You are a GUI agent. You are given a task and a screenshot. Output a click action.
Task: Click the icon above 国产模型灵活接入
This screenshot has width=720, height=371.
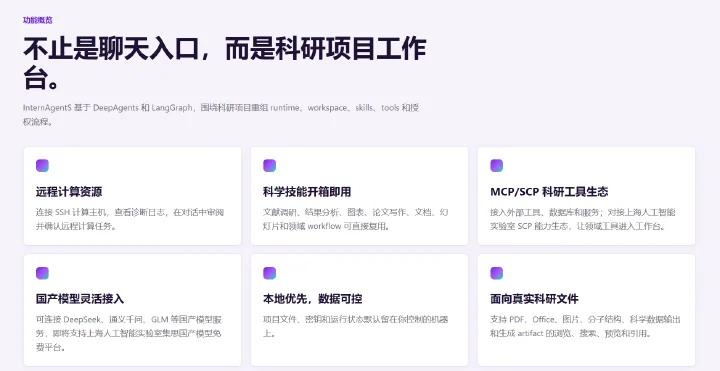coord(42,273)
